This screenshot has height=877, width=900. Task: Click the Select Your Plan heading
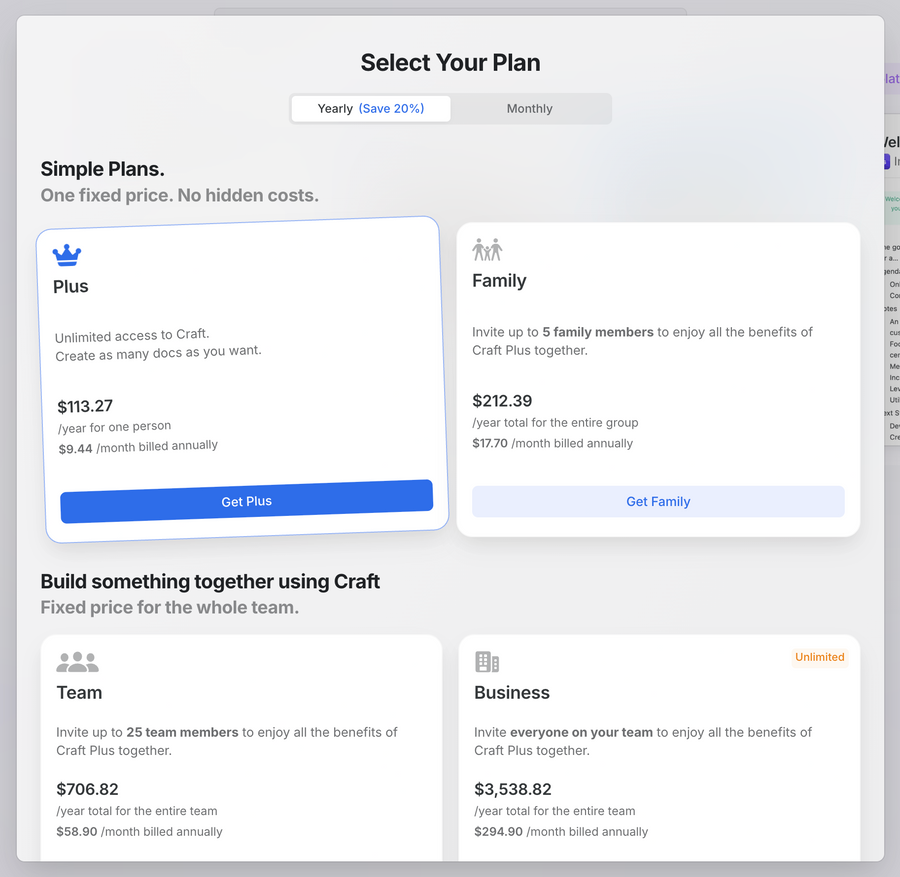450,62
